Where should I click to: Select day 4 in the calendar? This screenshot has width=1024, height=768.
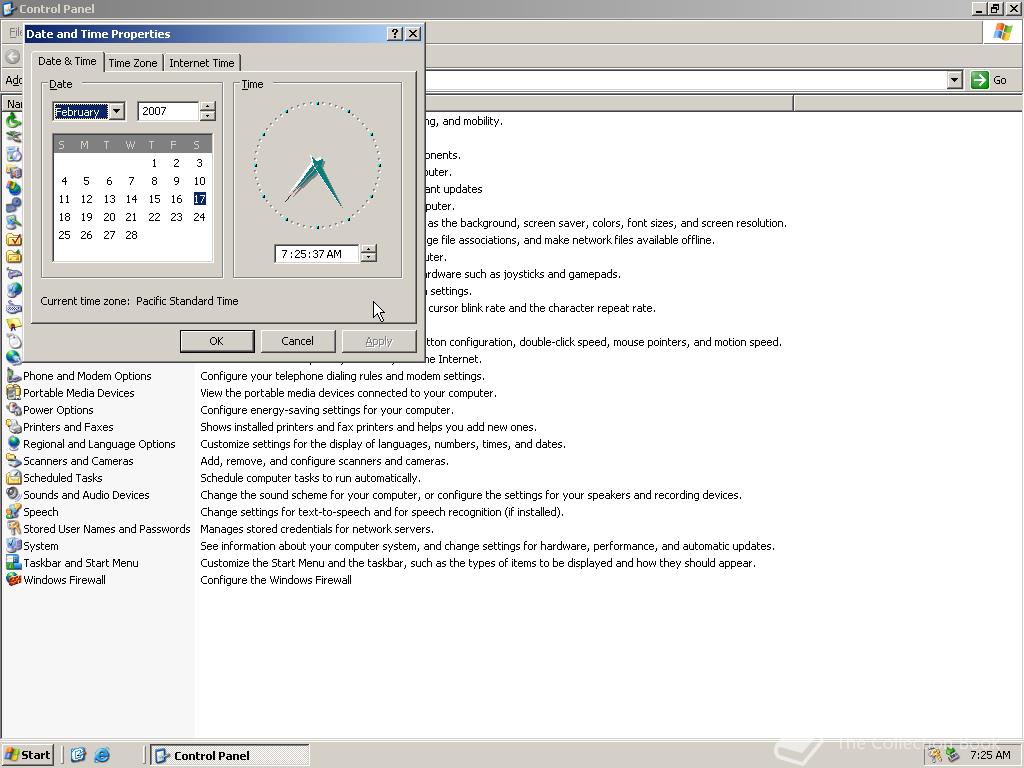tap(64, 181)
